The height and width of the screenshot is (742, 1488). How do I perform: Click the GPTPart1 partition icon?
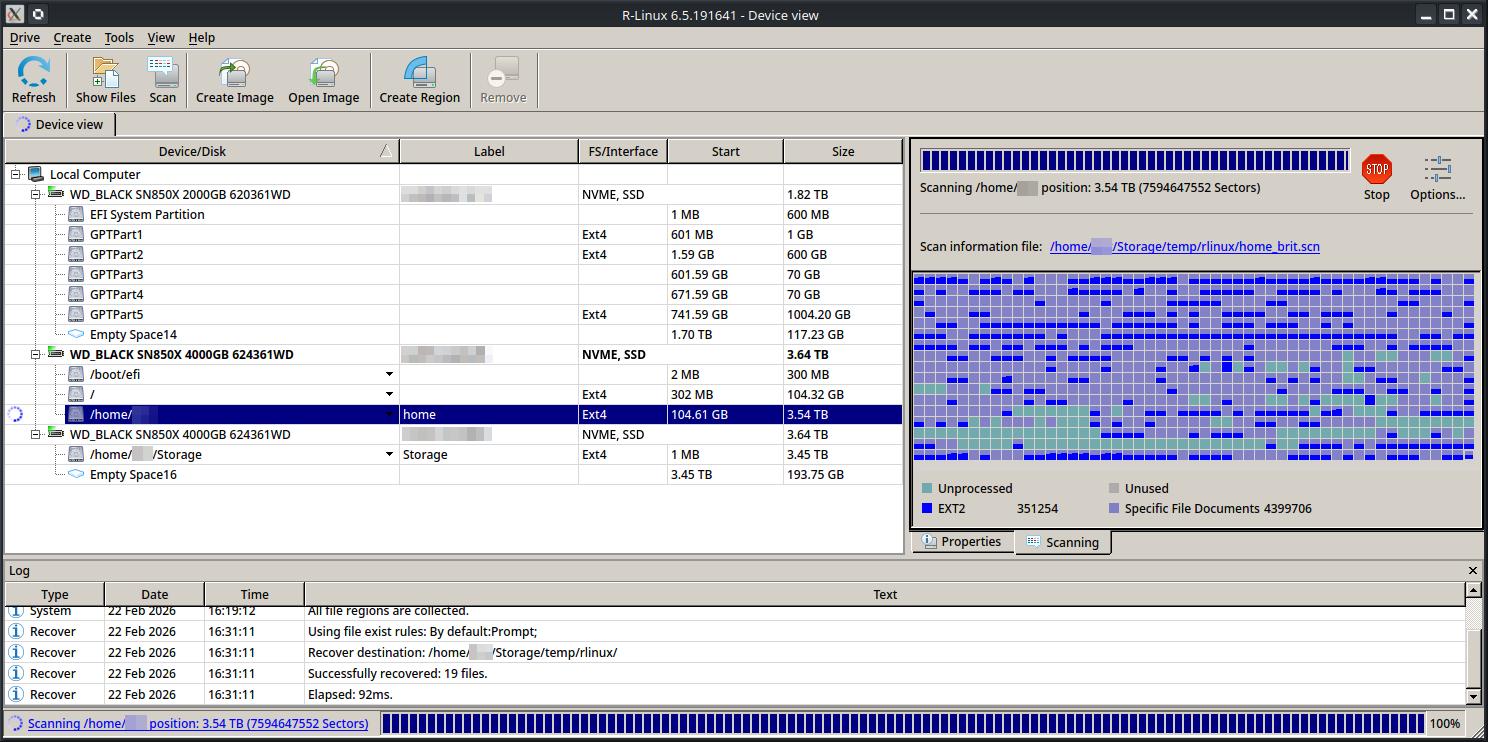(x=76, y=234)
